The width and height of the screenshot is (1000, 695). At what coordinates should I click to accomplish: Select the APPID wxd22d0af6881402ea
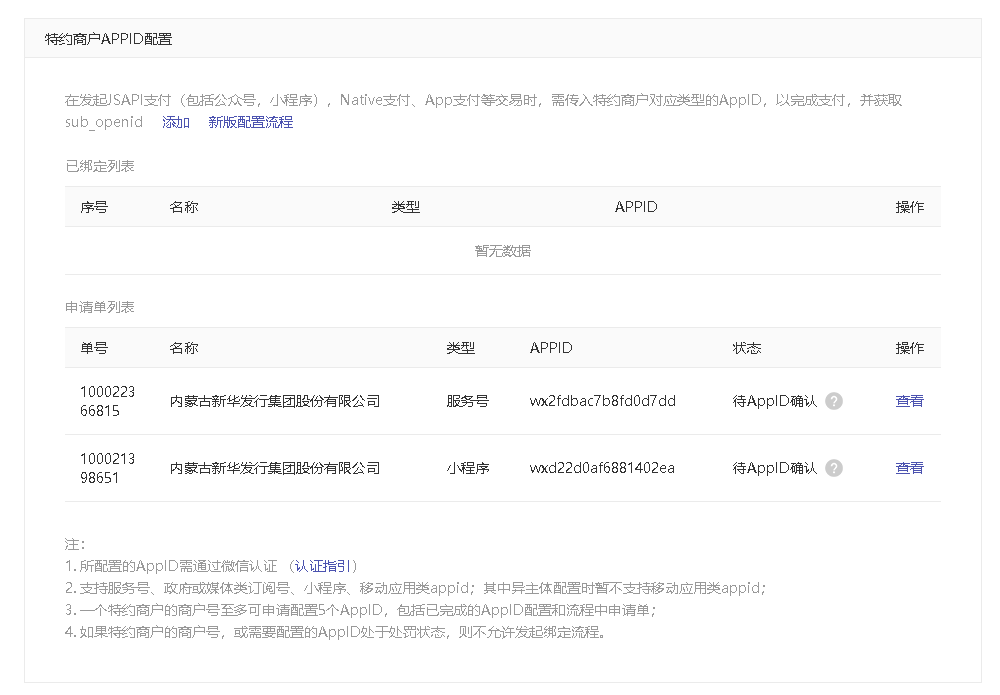tap(602, 468)
